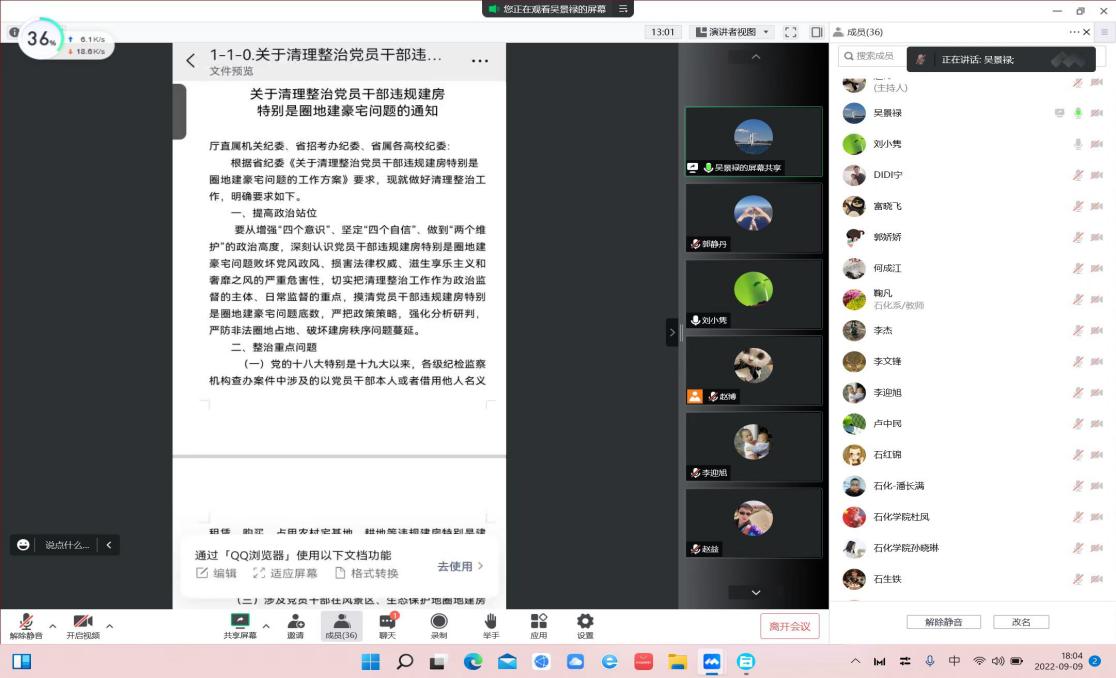The image size is (1116, 678).
Task: Click 吴景禄's screen sharing indicator icon
Action: click(1059, 113)
